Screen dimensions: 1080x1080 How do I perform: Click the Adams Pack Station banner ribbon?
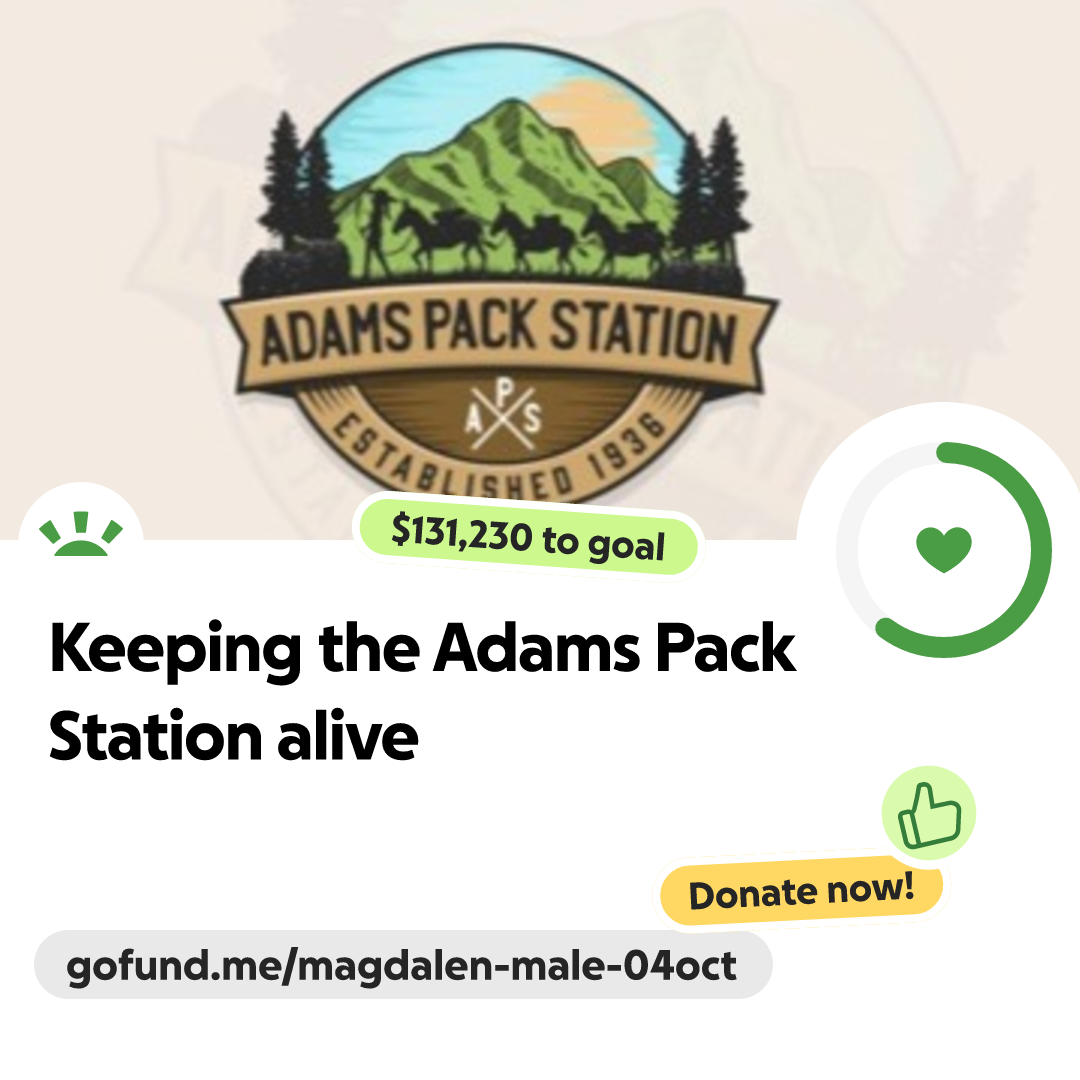point(499,335)
